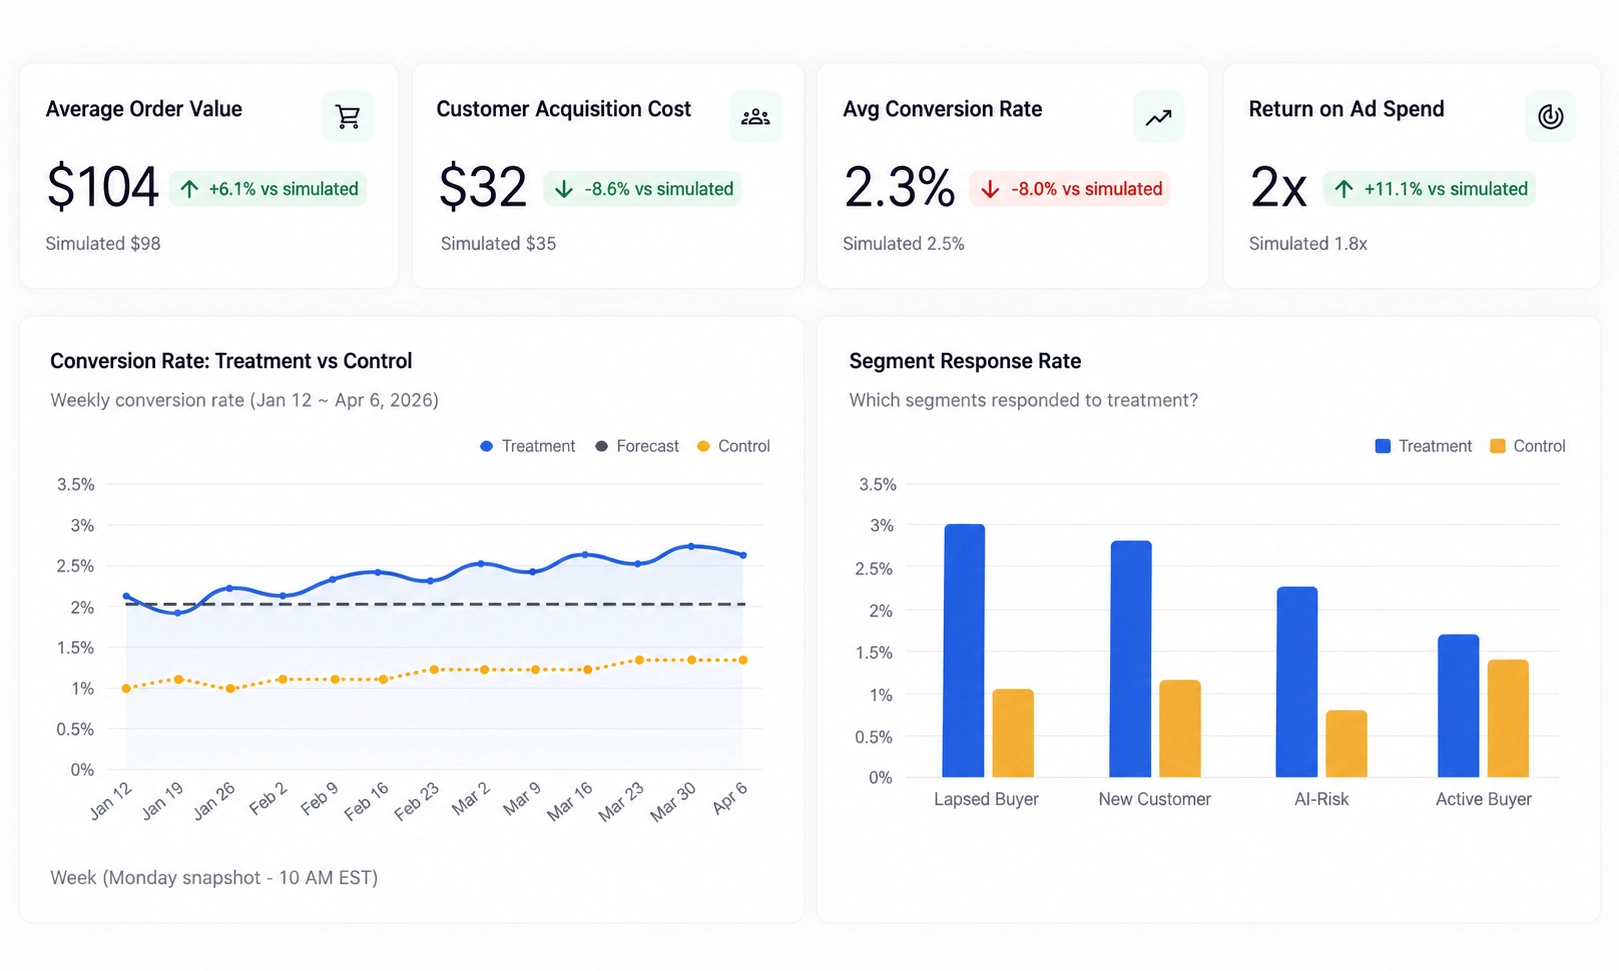The image size is (1619, 971).
Task: Click the up arrow in the +11.1% badge
Action: [1344, 189]
